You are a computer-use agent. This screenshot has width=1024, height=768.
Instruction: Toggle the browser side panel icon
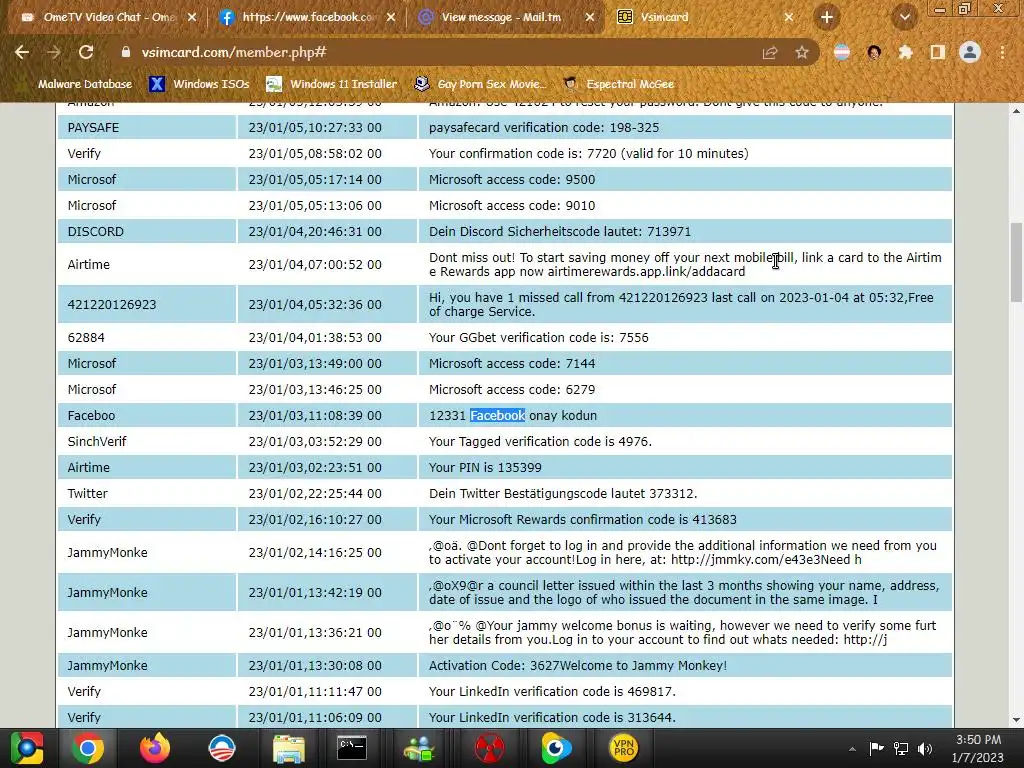pyautogui.click(x=938, y=52)
